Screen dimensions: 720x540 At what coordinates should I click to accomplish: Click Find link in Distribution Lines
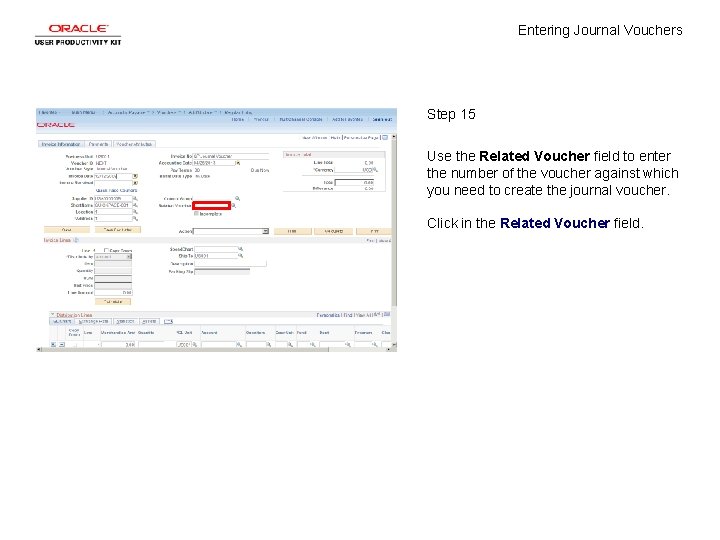(348, 315)
